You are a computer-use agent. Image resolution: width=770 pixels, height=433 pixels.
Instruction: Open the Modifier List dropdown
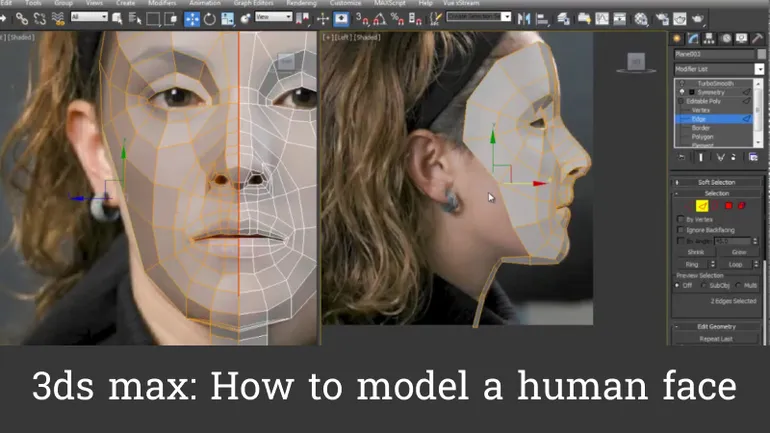click(x=719, y=69)
